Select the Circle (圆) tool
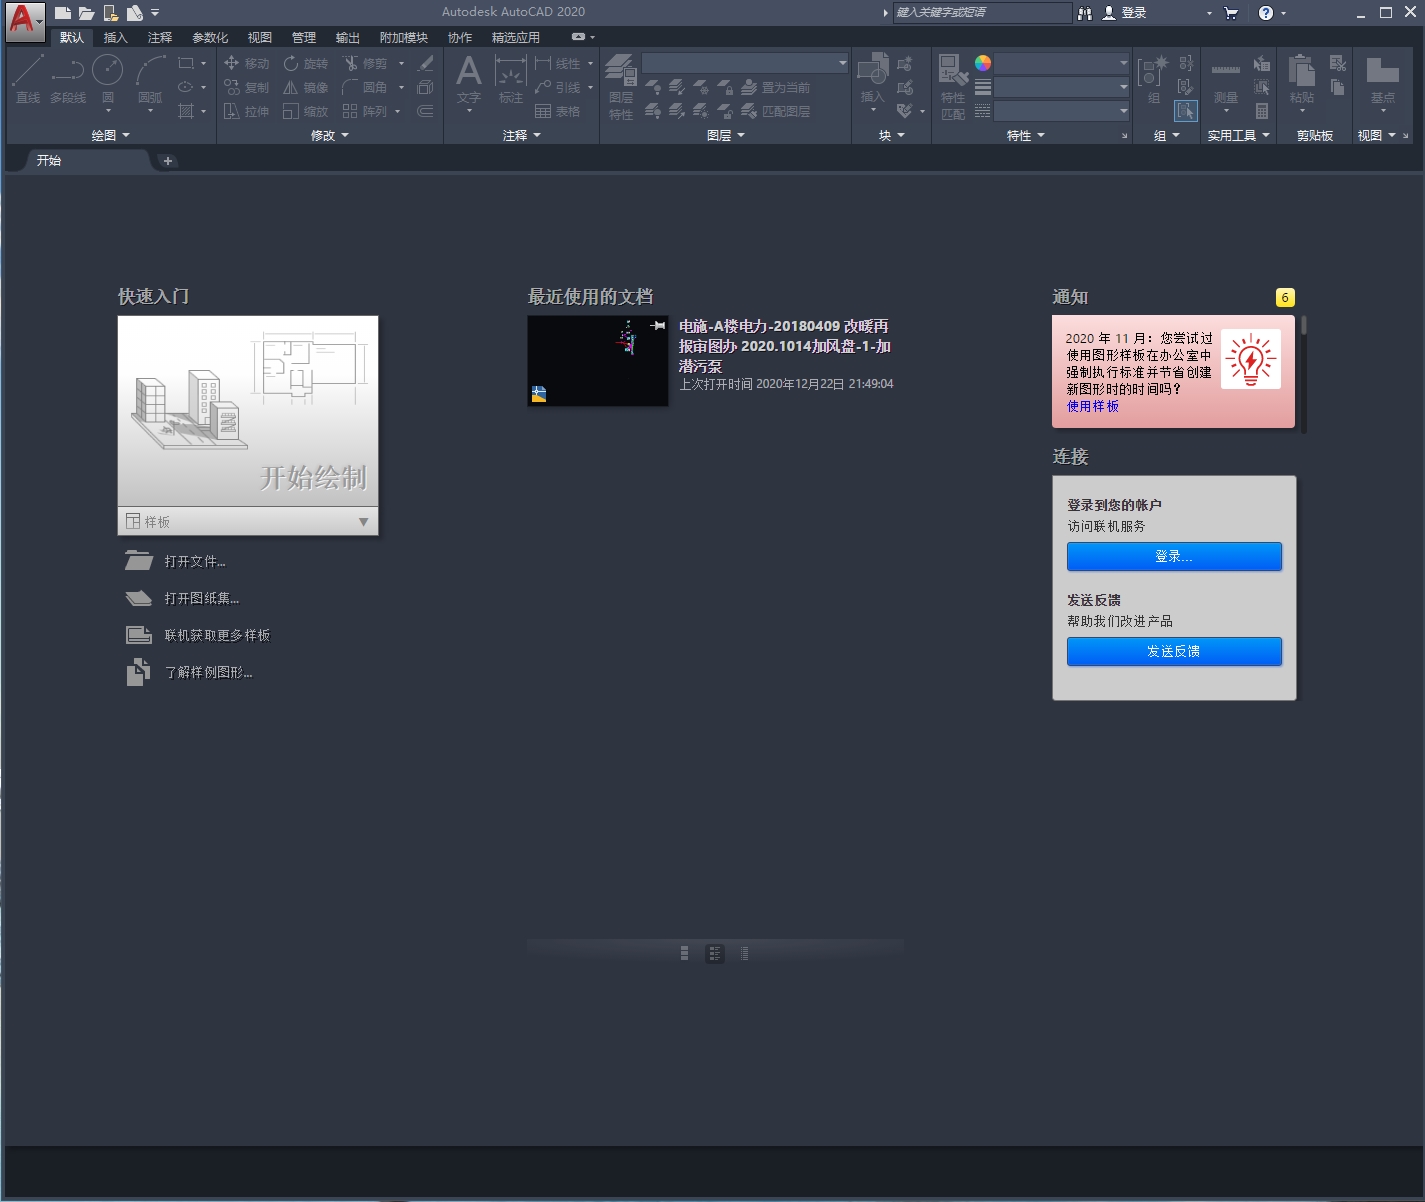 tap(108, 79)
